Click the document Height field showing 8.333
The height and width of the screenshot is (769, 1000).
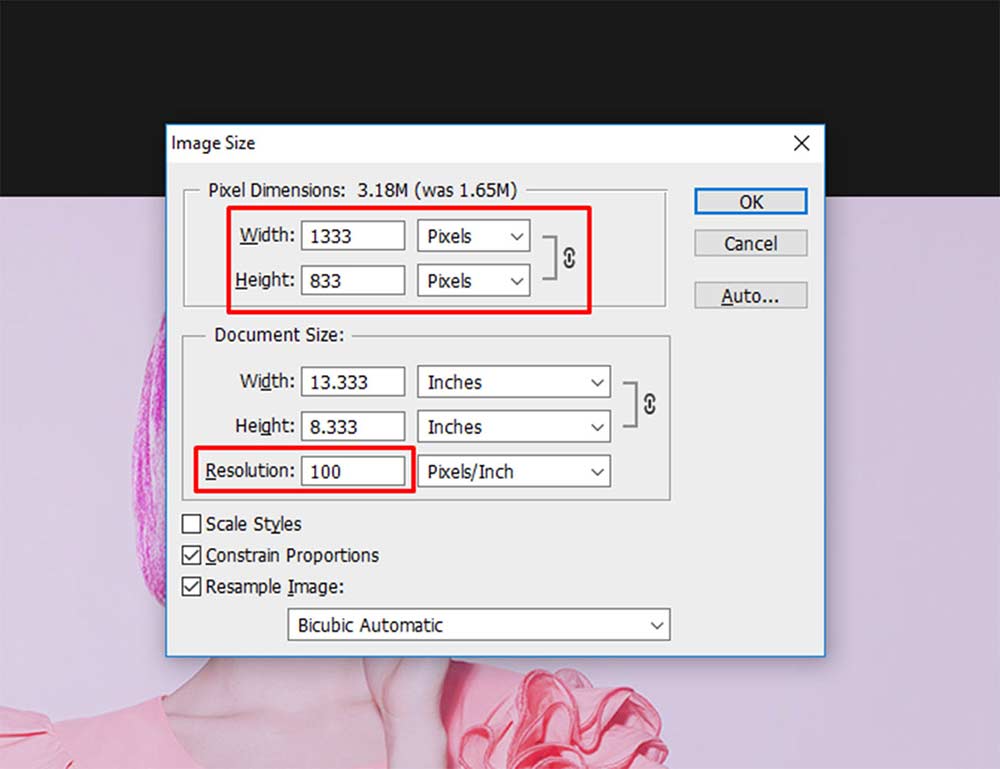click(352, 426)
